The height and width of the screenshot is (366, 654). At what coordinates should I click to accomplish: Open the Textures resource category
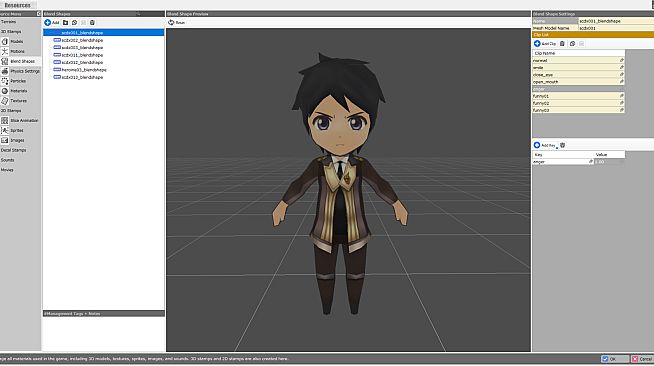point(20,101)
